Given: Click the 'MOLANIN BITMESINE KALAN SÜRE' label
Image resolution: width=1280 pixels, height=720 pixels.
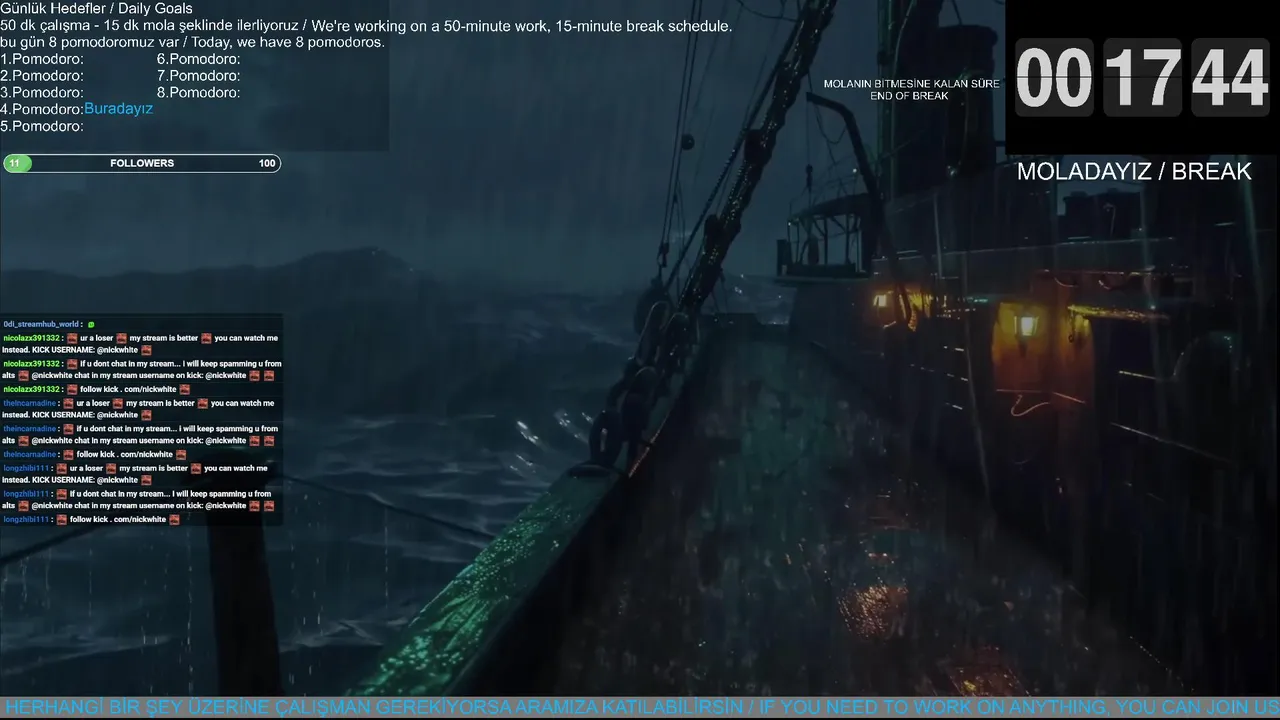Looking at the screenshot, I should 911,84.
